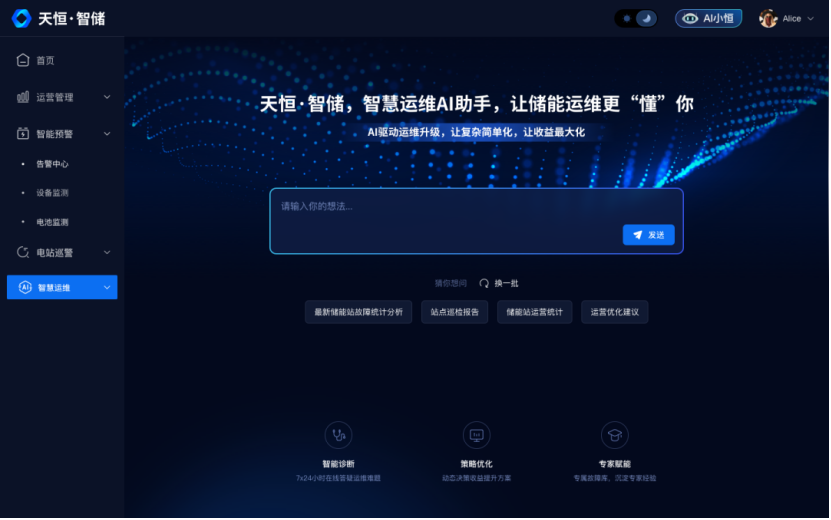Click the 专家赋能 graduation cap icon
The image size is (831, 520).
click(615, 435)
